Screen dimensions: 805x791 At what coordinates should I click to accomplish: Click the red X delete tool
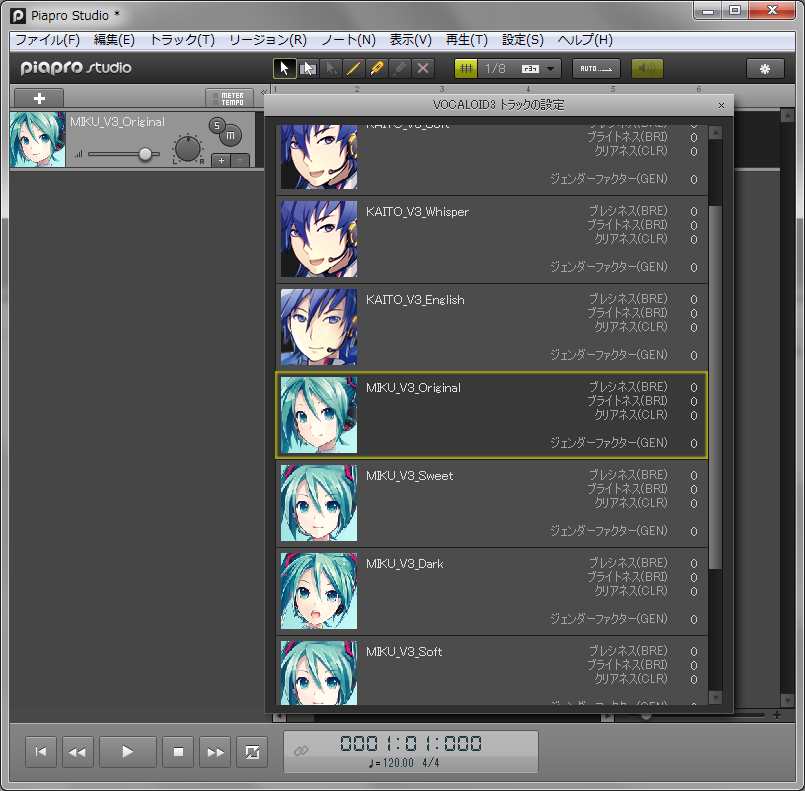click(423, 68)
